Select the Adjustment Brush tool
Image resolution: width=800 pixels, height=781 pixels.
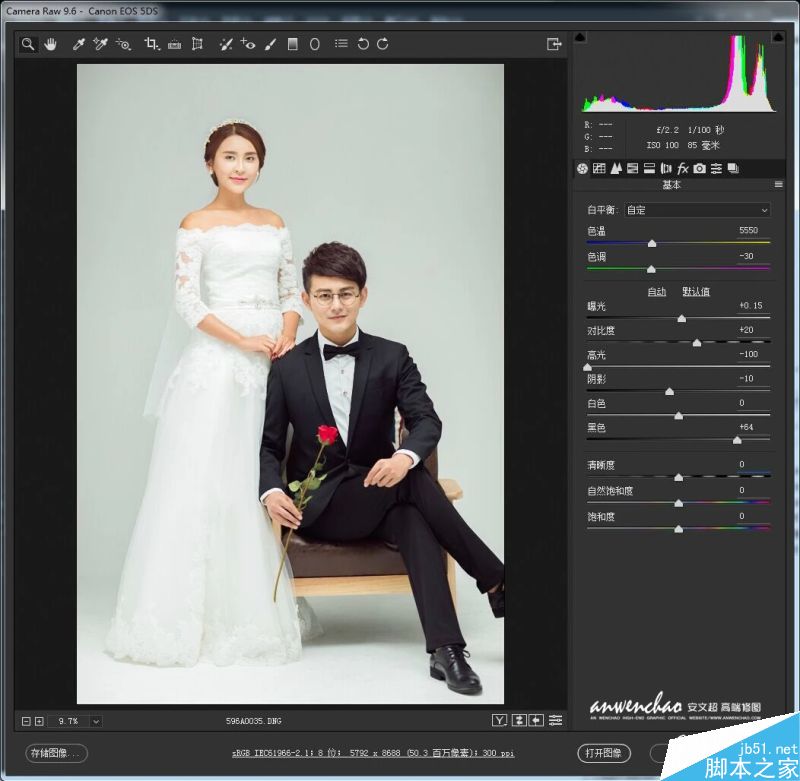point(270,44)
